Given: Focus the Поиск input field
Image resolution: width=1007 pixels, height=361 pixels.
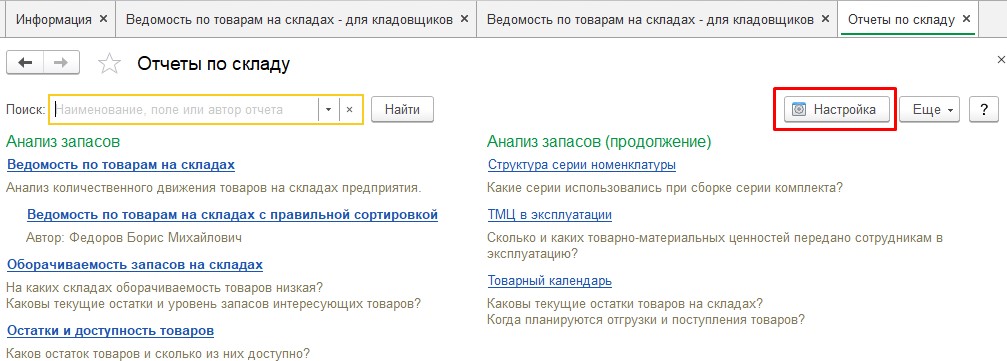Looking at the screenshot, I should coord(185,110).
